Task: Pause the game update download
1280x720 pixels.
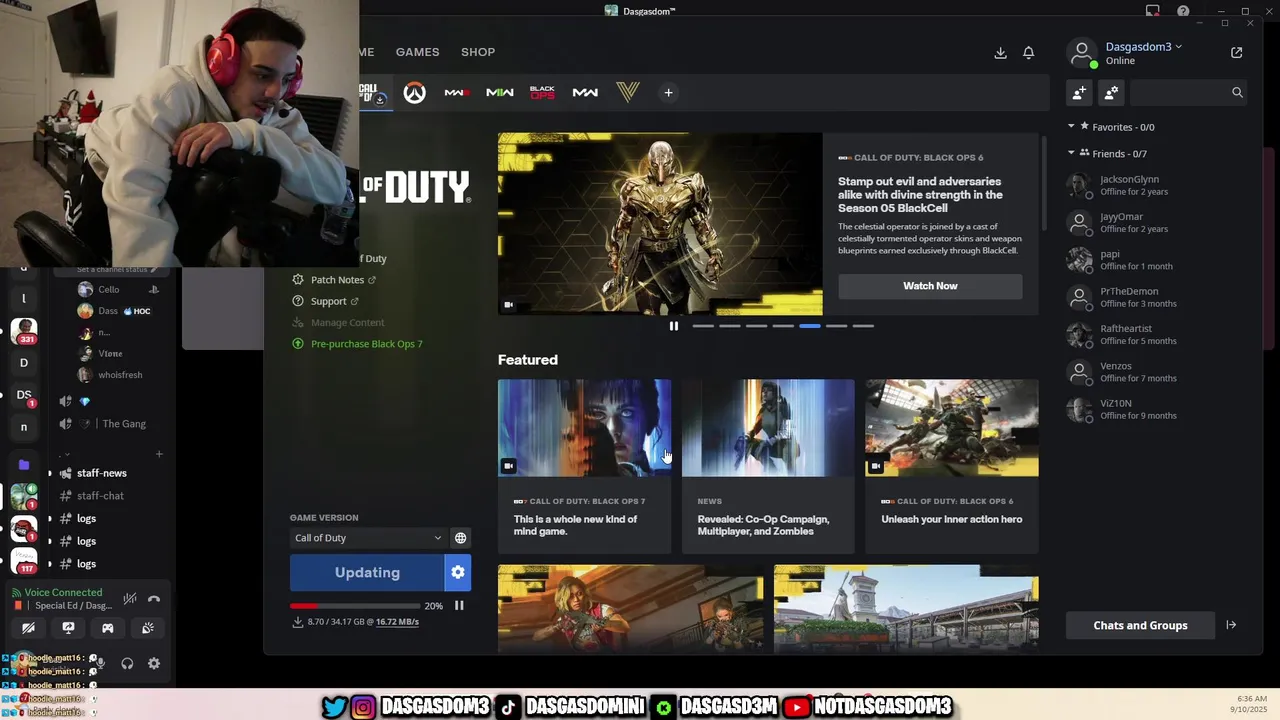Action: point(459,605)
